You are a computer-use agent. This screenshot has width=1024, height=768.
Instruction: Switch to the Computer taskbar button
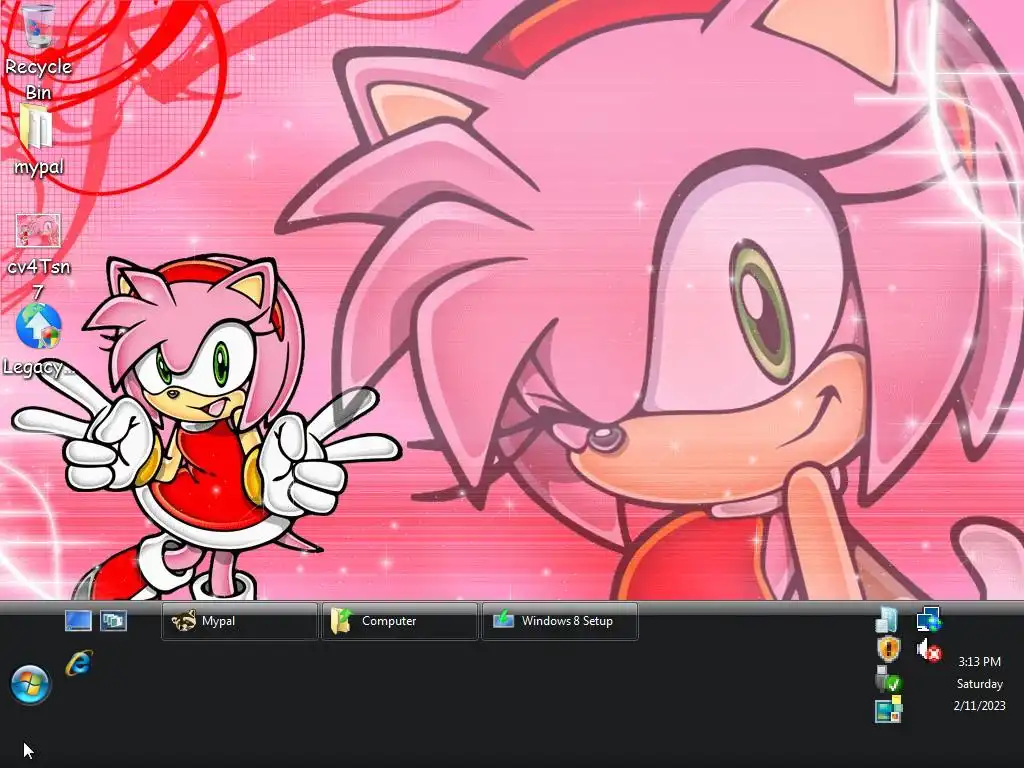(400, 621)
